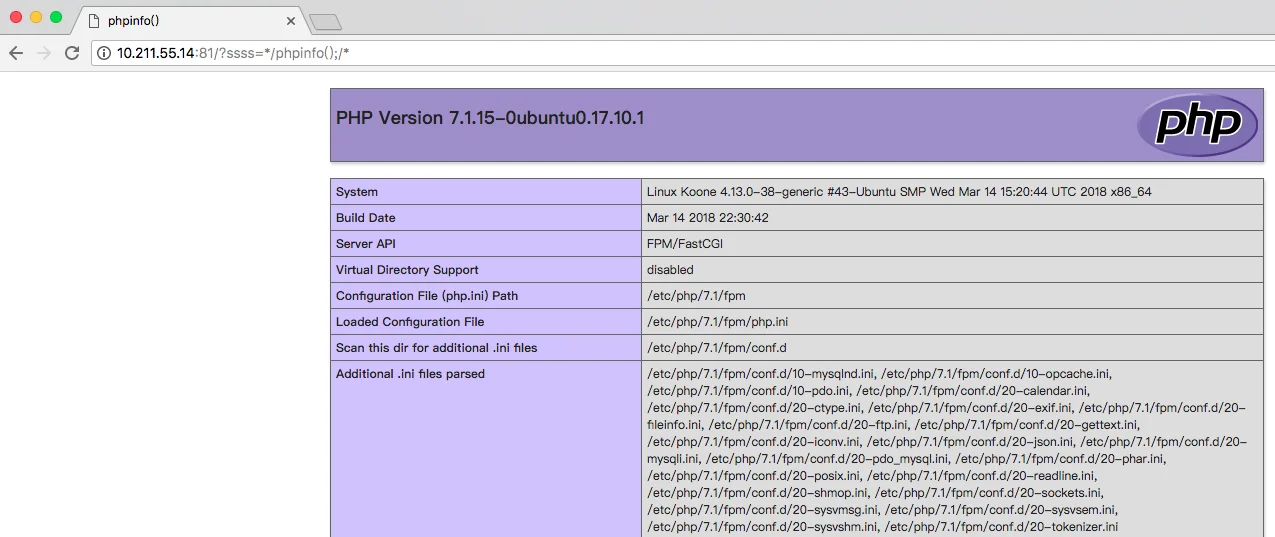Click the PHP logo in the header
Screen dimensions: 1275x537
1197,126
